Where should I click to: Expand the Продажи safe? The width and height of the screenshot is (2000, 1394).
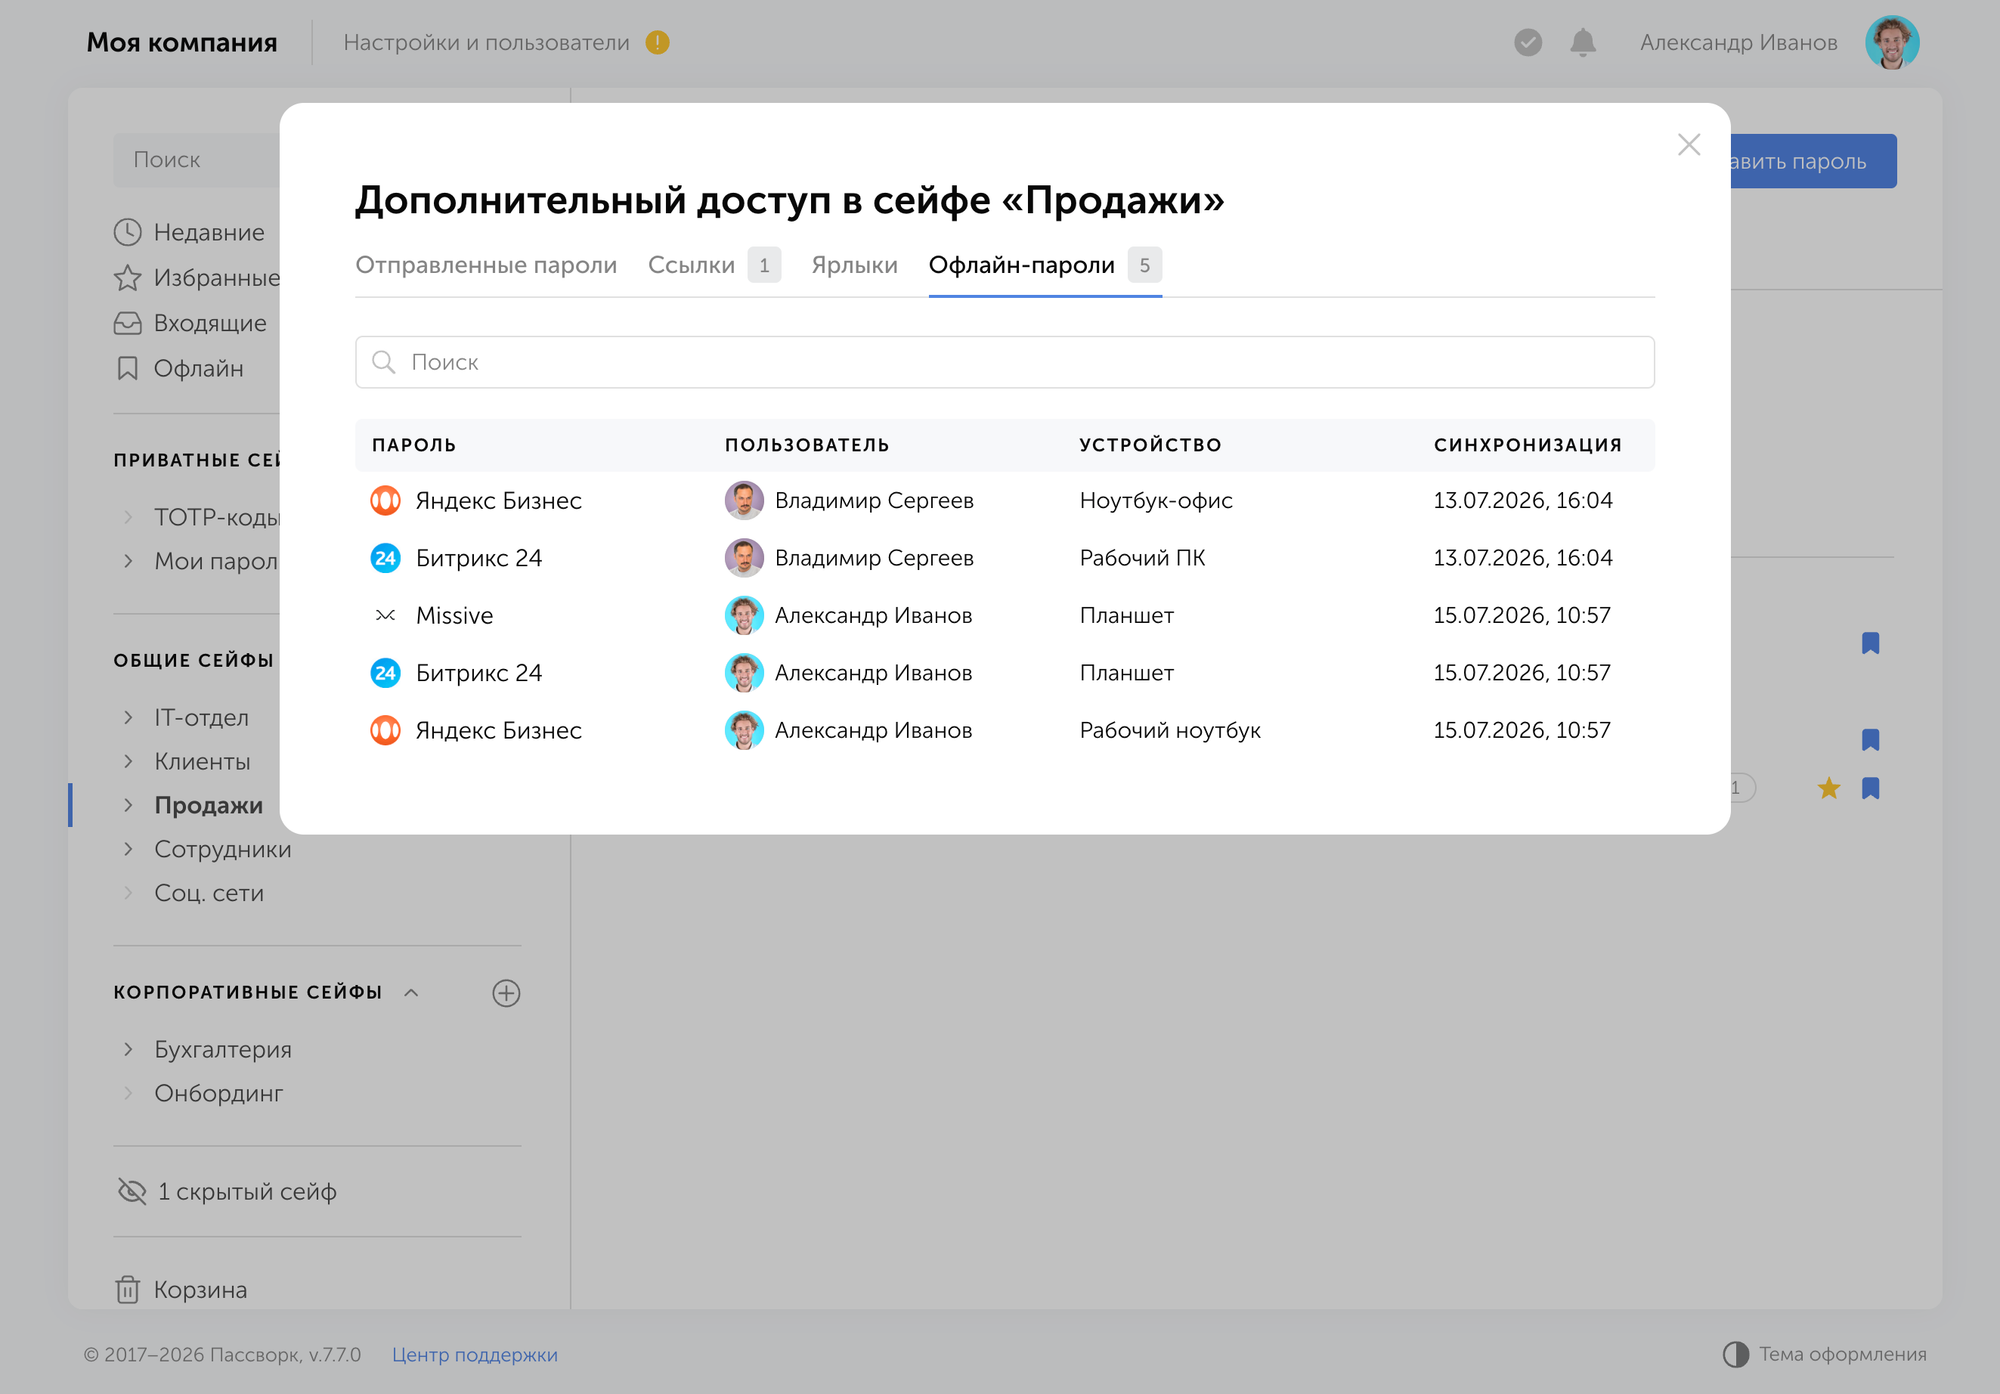click(x=128, y=805)
